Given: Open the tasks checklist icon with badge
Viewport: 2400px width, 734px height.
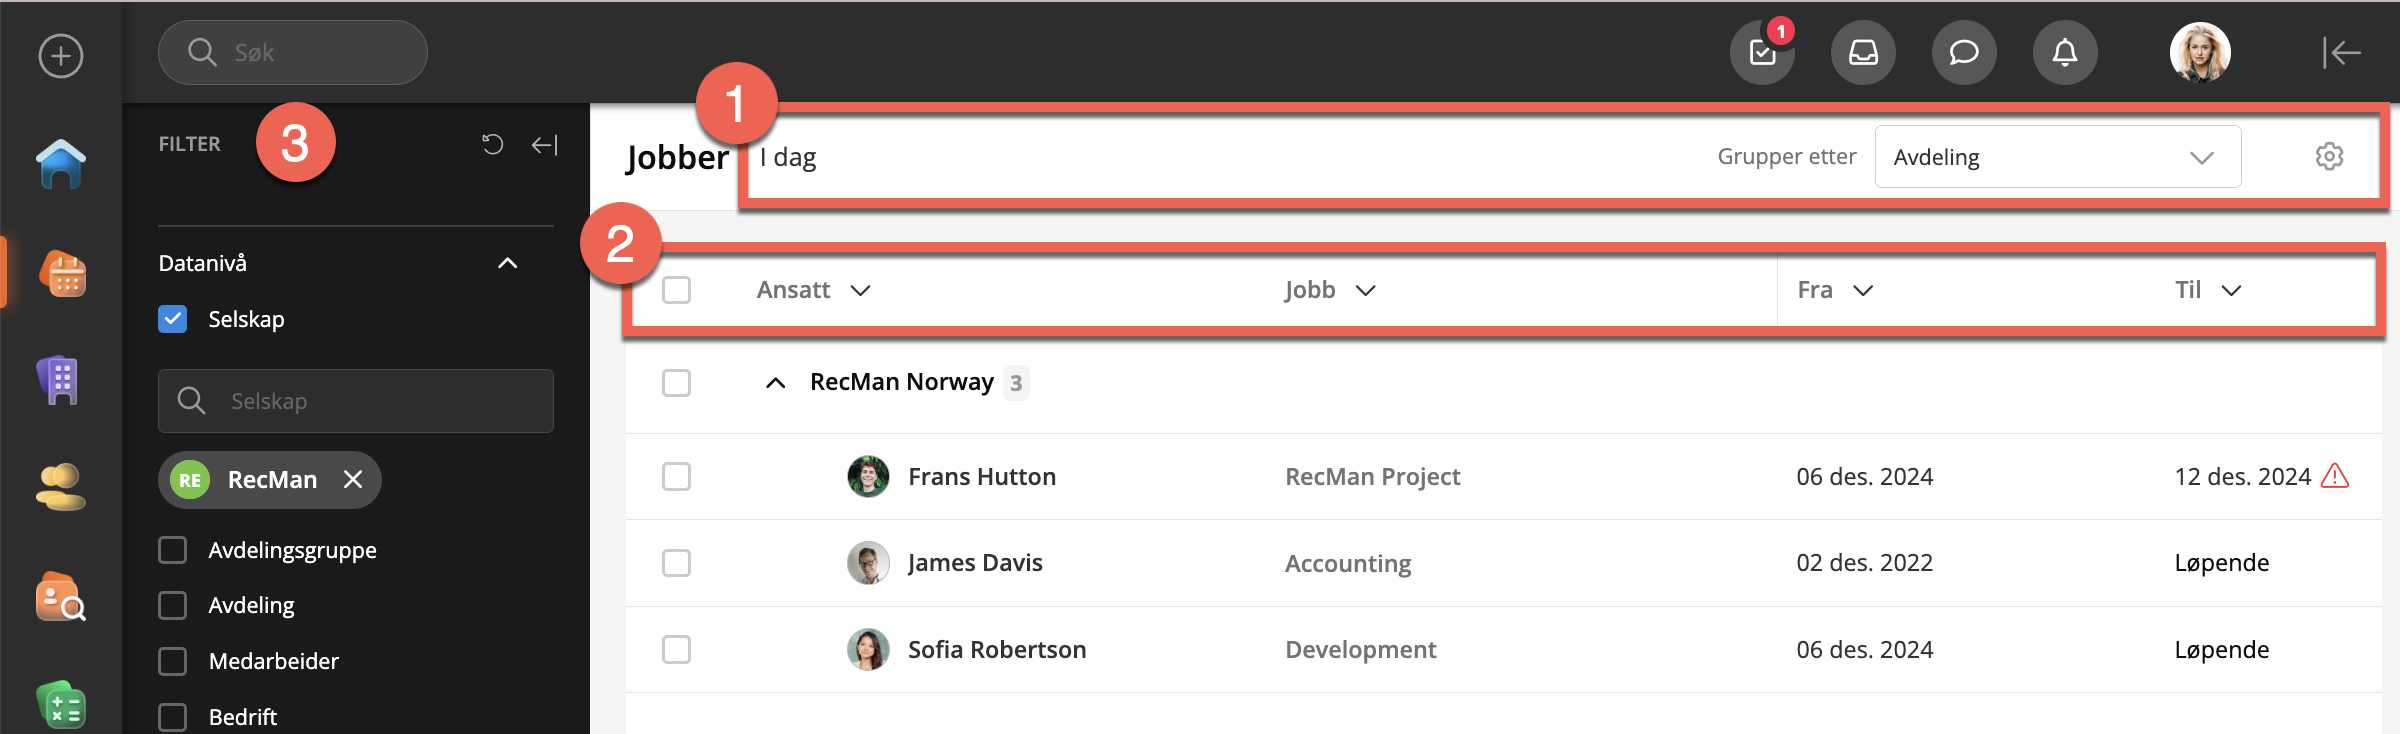Looking at the screenshot, I should coord(1762,52).
